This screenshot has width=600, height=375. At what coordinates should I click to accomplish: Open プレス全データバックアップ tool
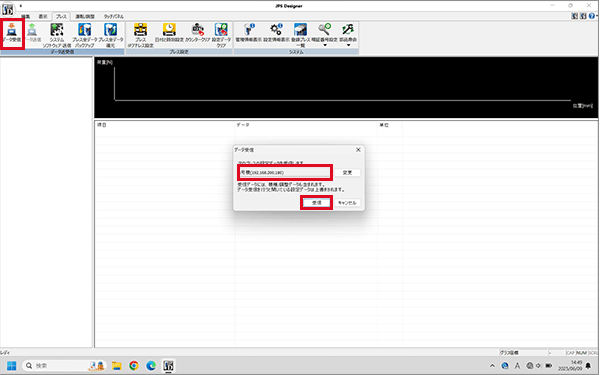tap(85, 35)
